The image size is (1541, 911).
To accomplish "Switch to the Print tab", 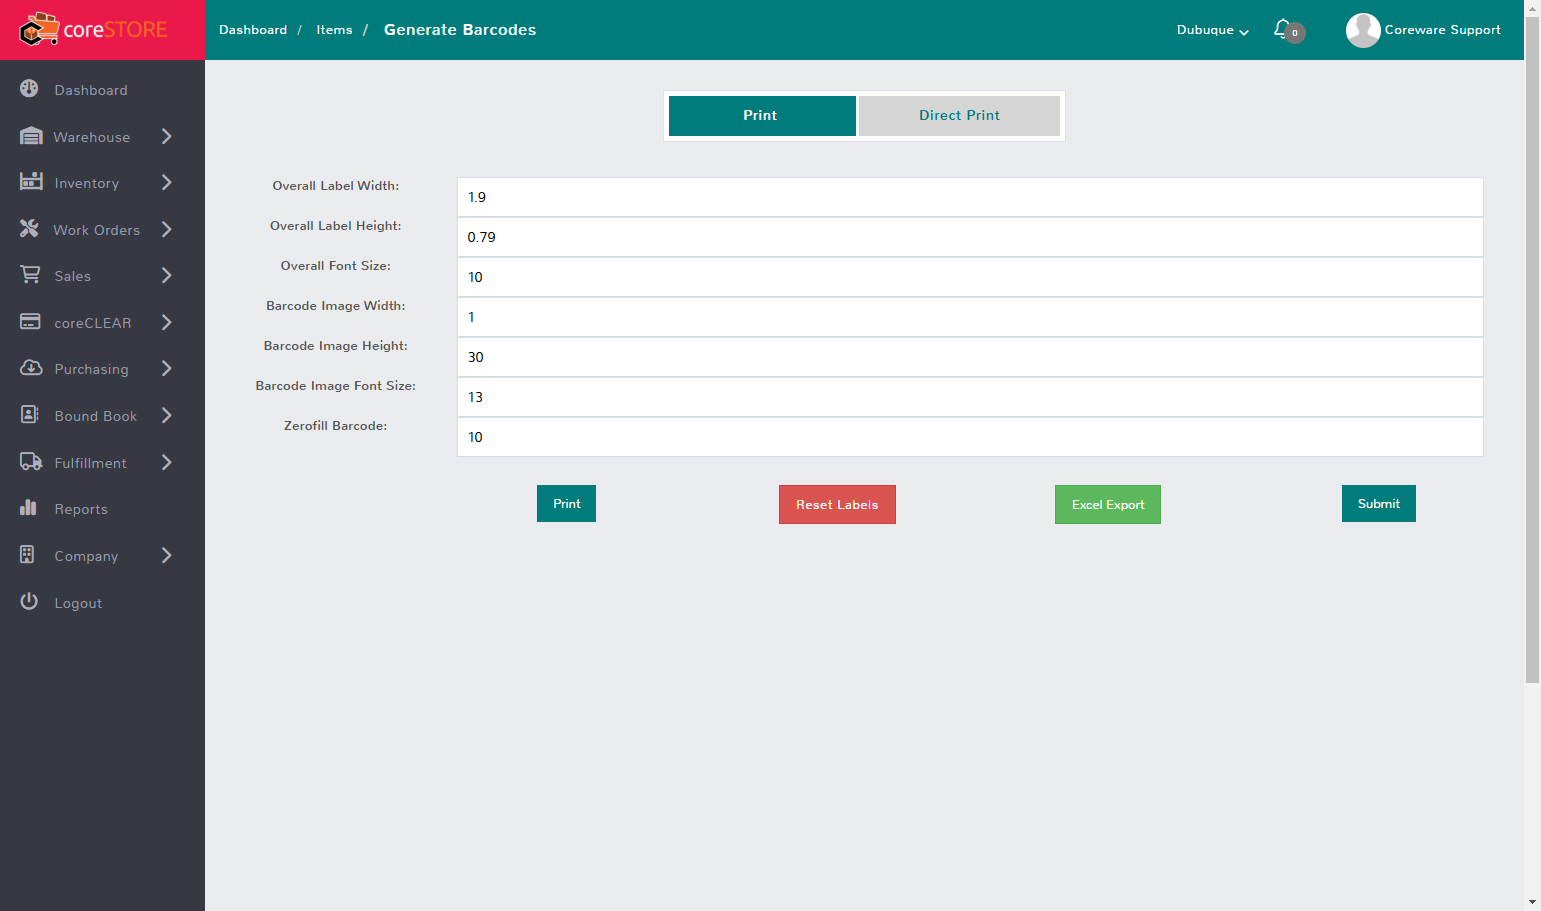I will pos(762,115).
